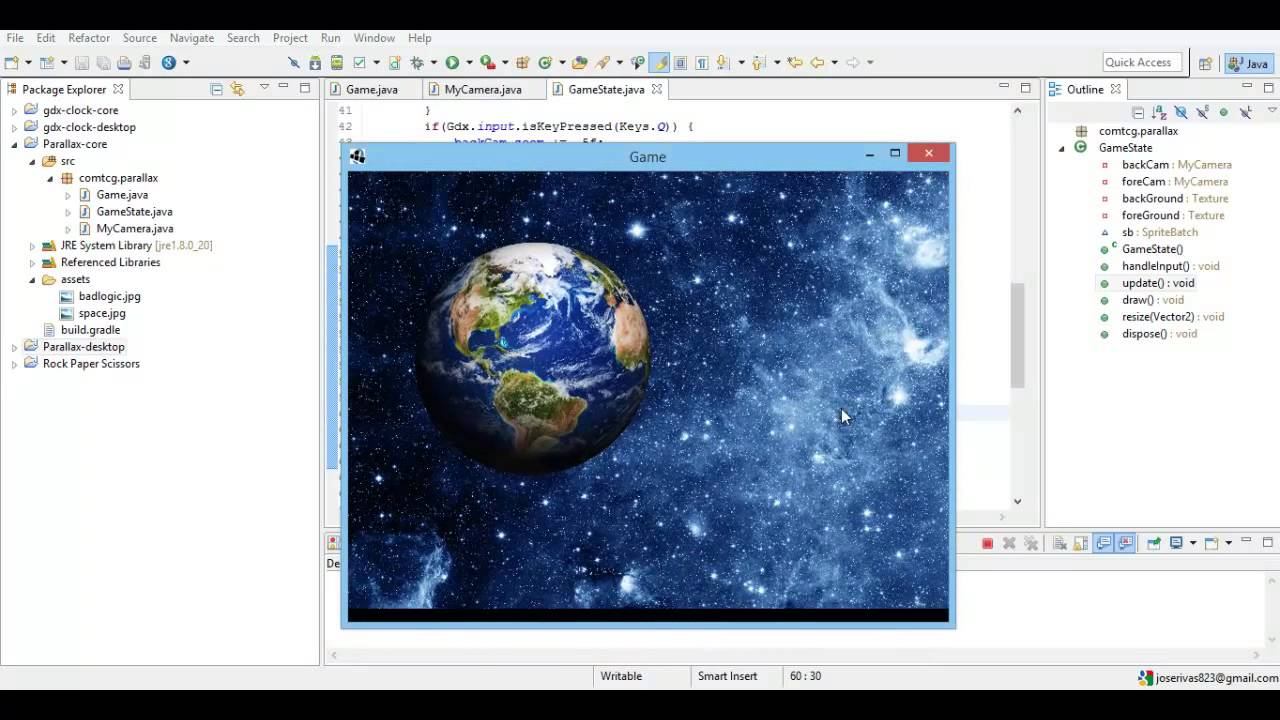Screen dimensions: 1280x720
Task: Toggle Show Whitespace Characters pilcrow button
Action: 702,62
